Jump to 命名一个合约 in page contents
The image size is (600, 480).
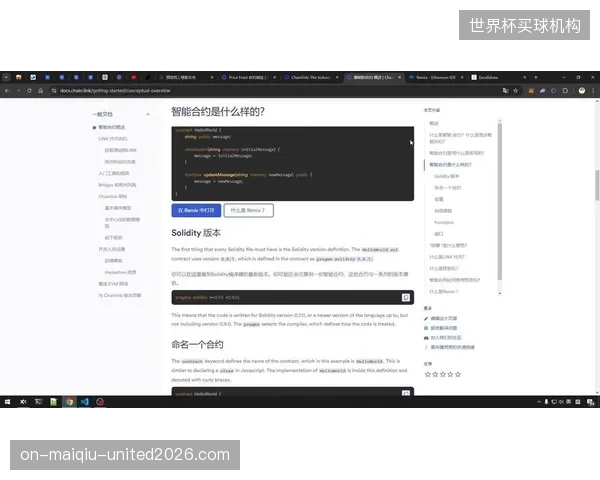coord(447,188)
